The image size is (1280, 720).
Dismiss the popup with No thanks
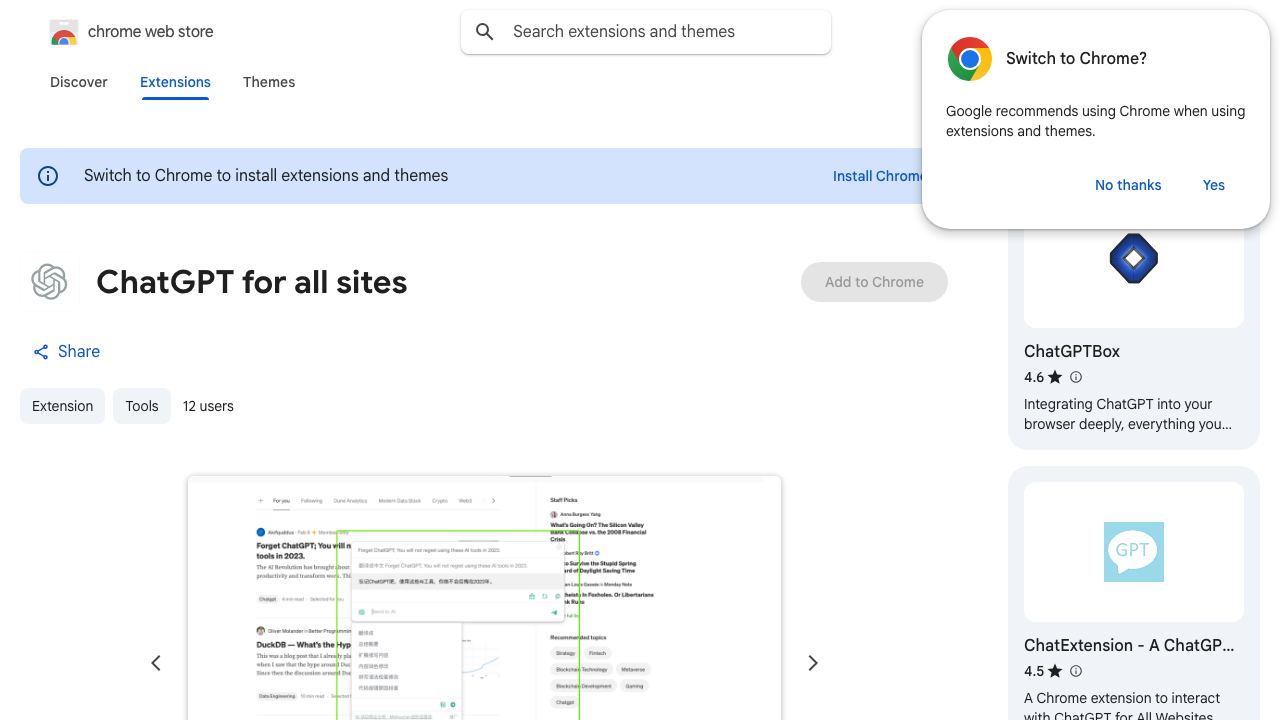click(x=1128, y=185)
